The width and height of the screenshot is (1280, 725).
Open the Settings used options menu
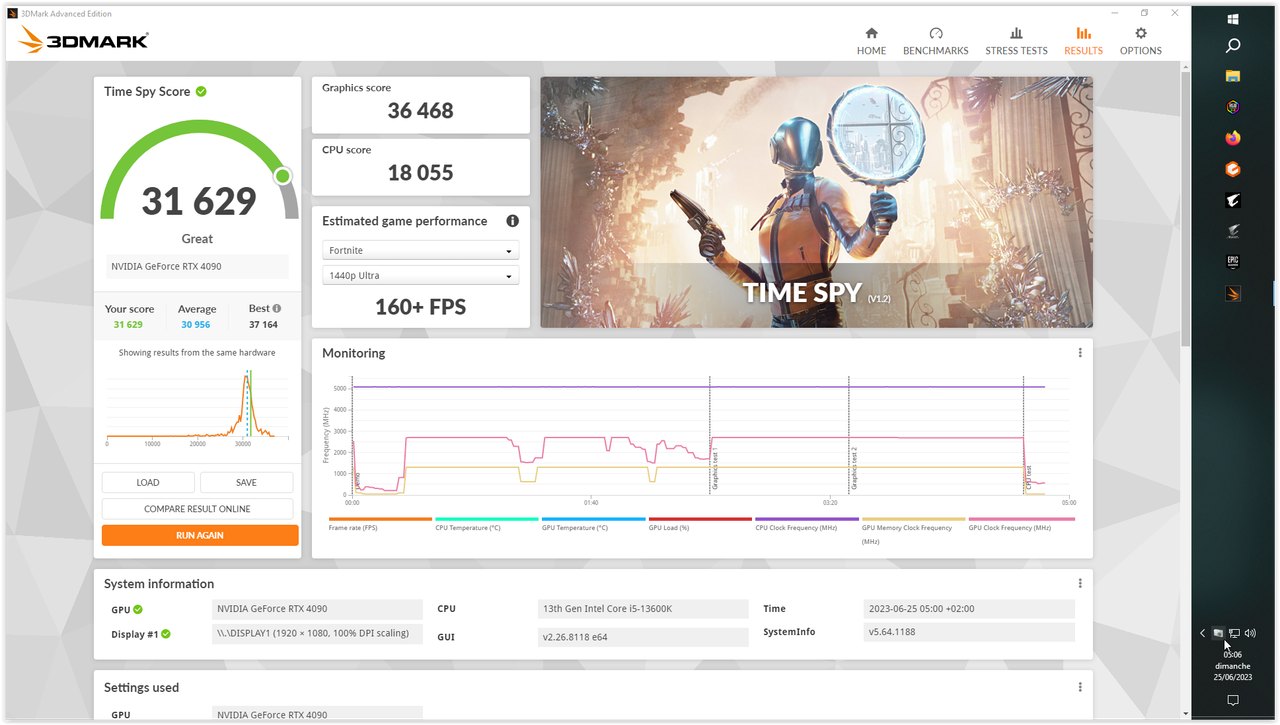click(x=1080, y=688)
